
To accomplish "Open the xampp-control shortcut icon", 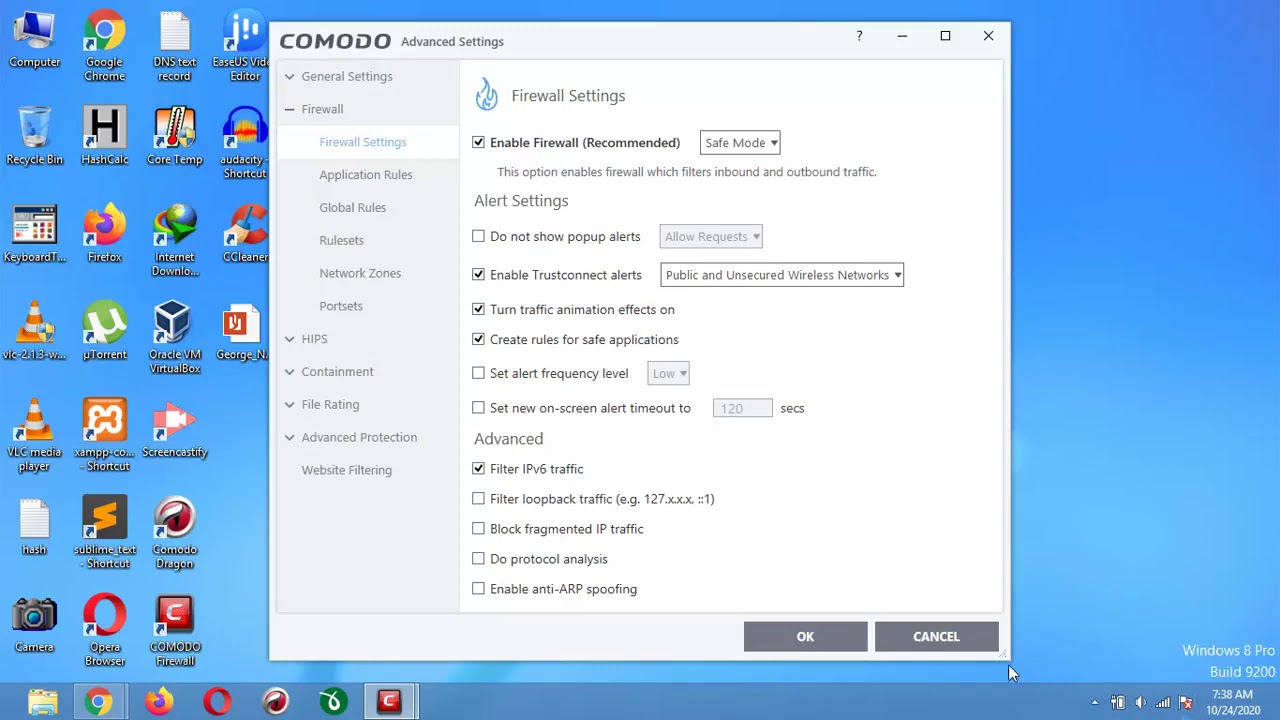I will pyautogui.click(x=104, y=436).
